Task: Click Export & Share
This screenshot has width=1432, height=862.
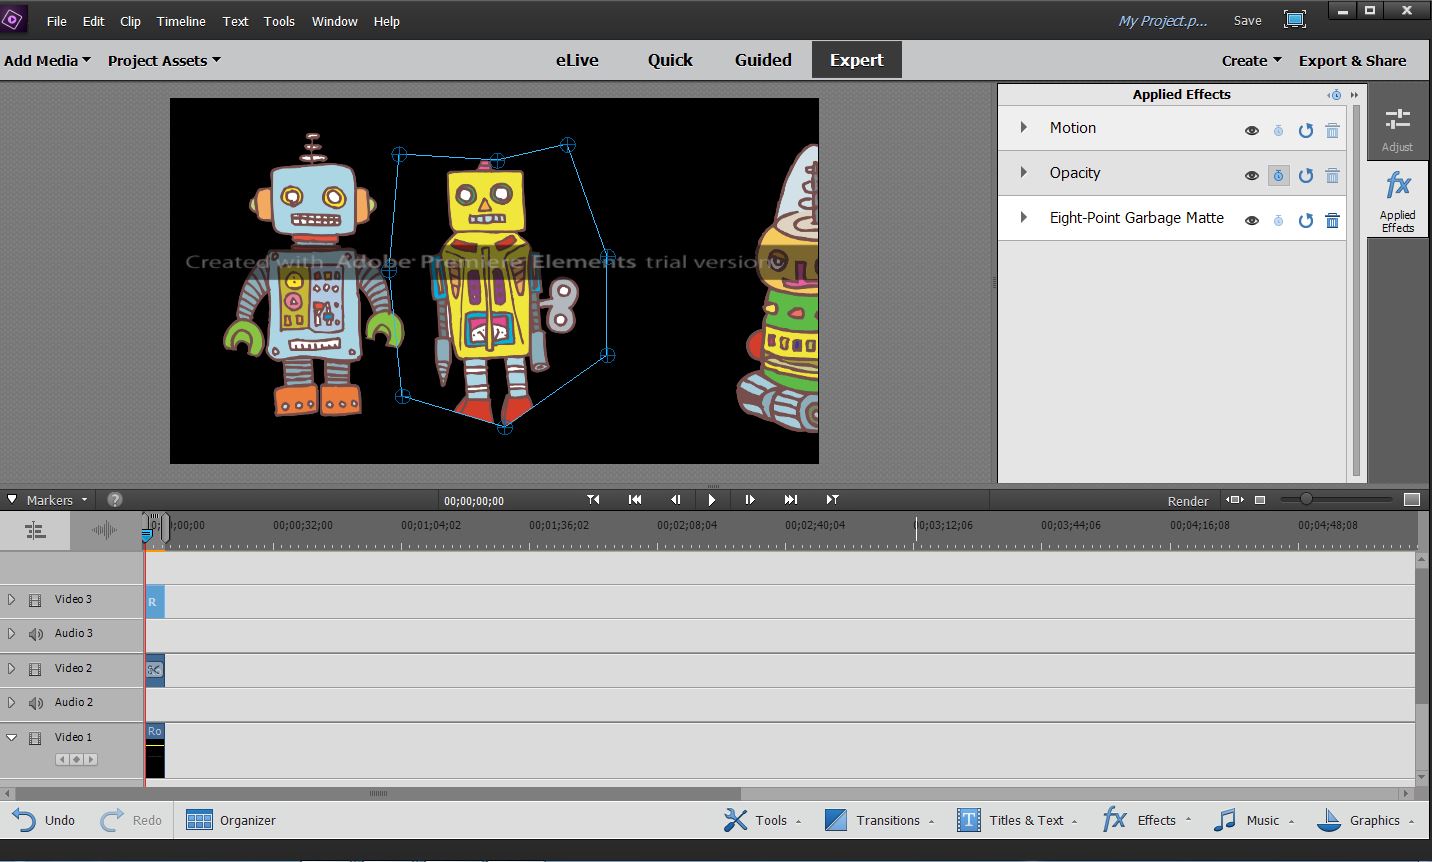Action: coord(1352,60)
